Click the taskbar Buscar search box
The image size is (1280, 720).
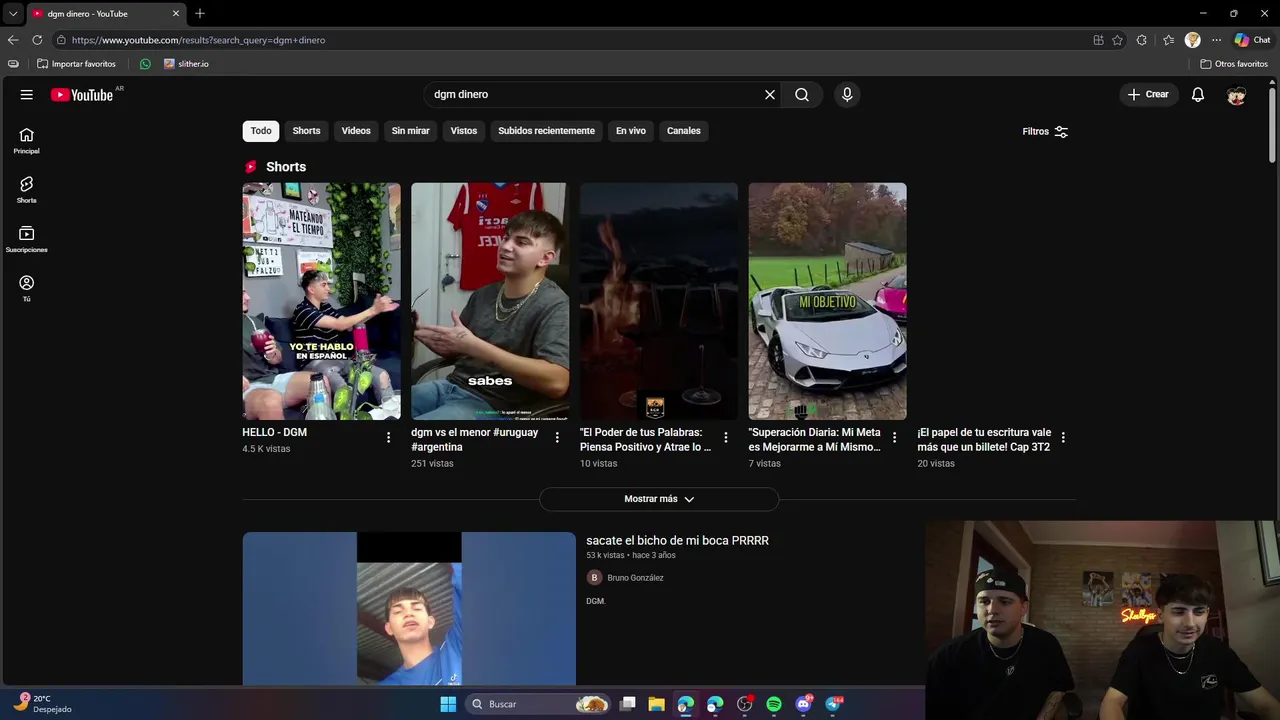pos(539,704)
